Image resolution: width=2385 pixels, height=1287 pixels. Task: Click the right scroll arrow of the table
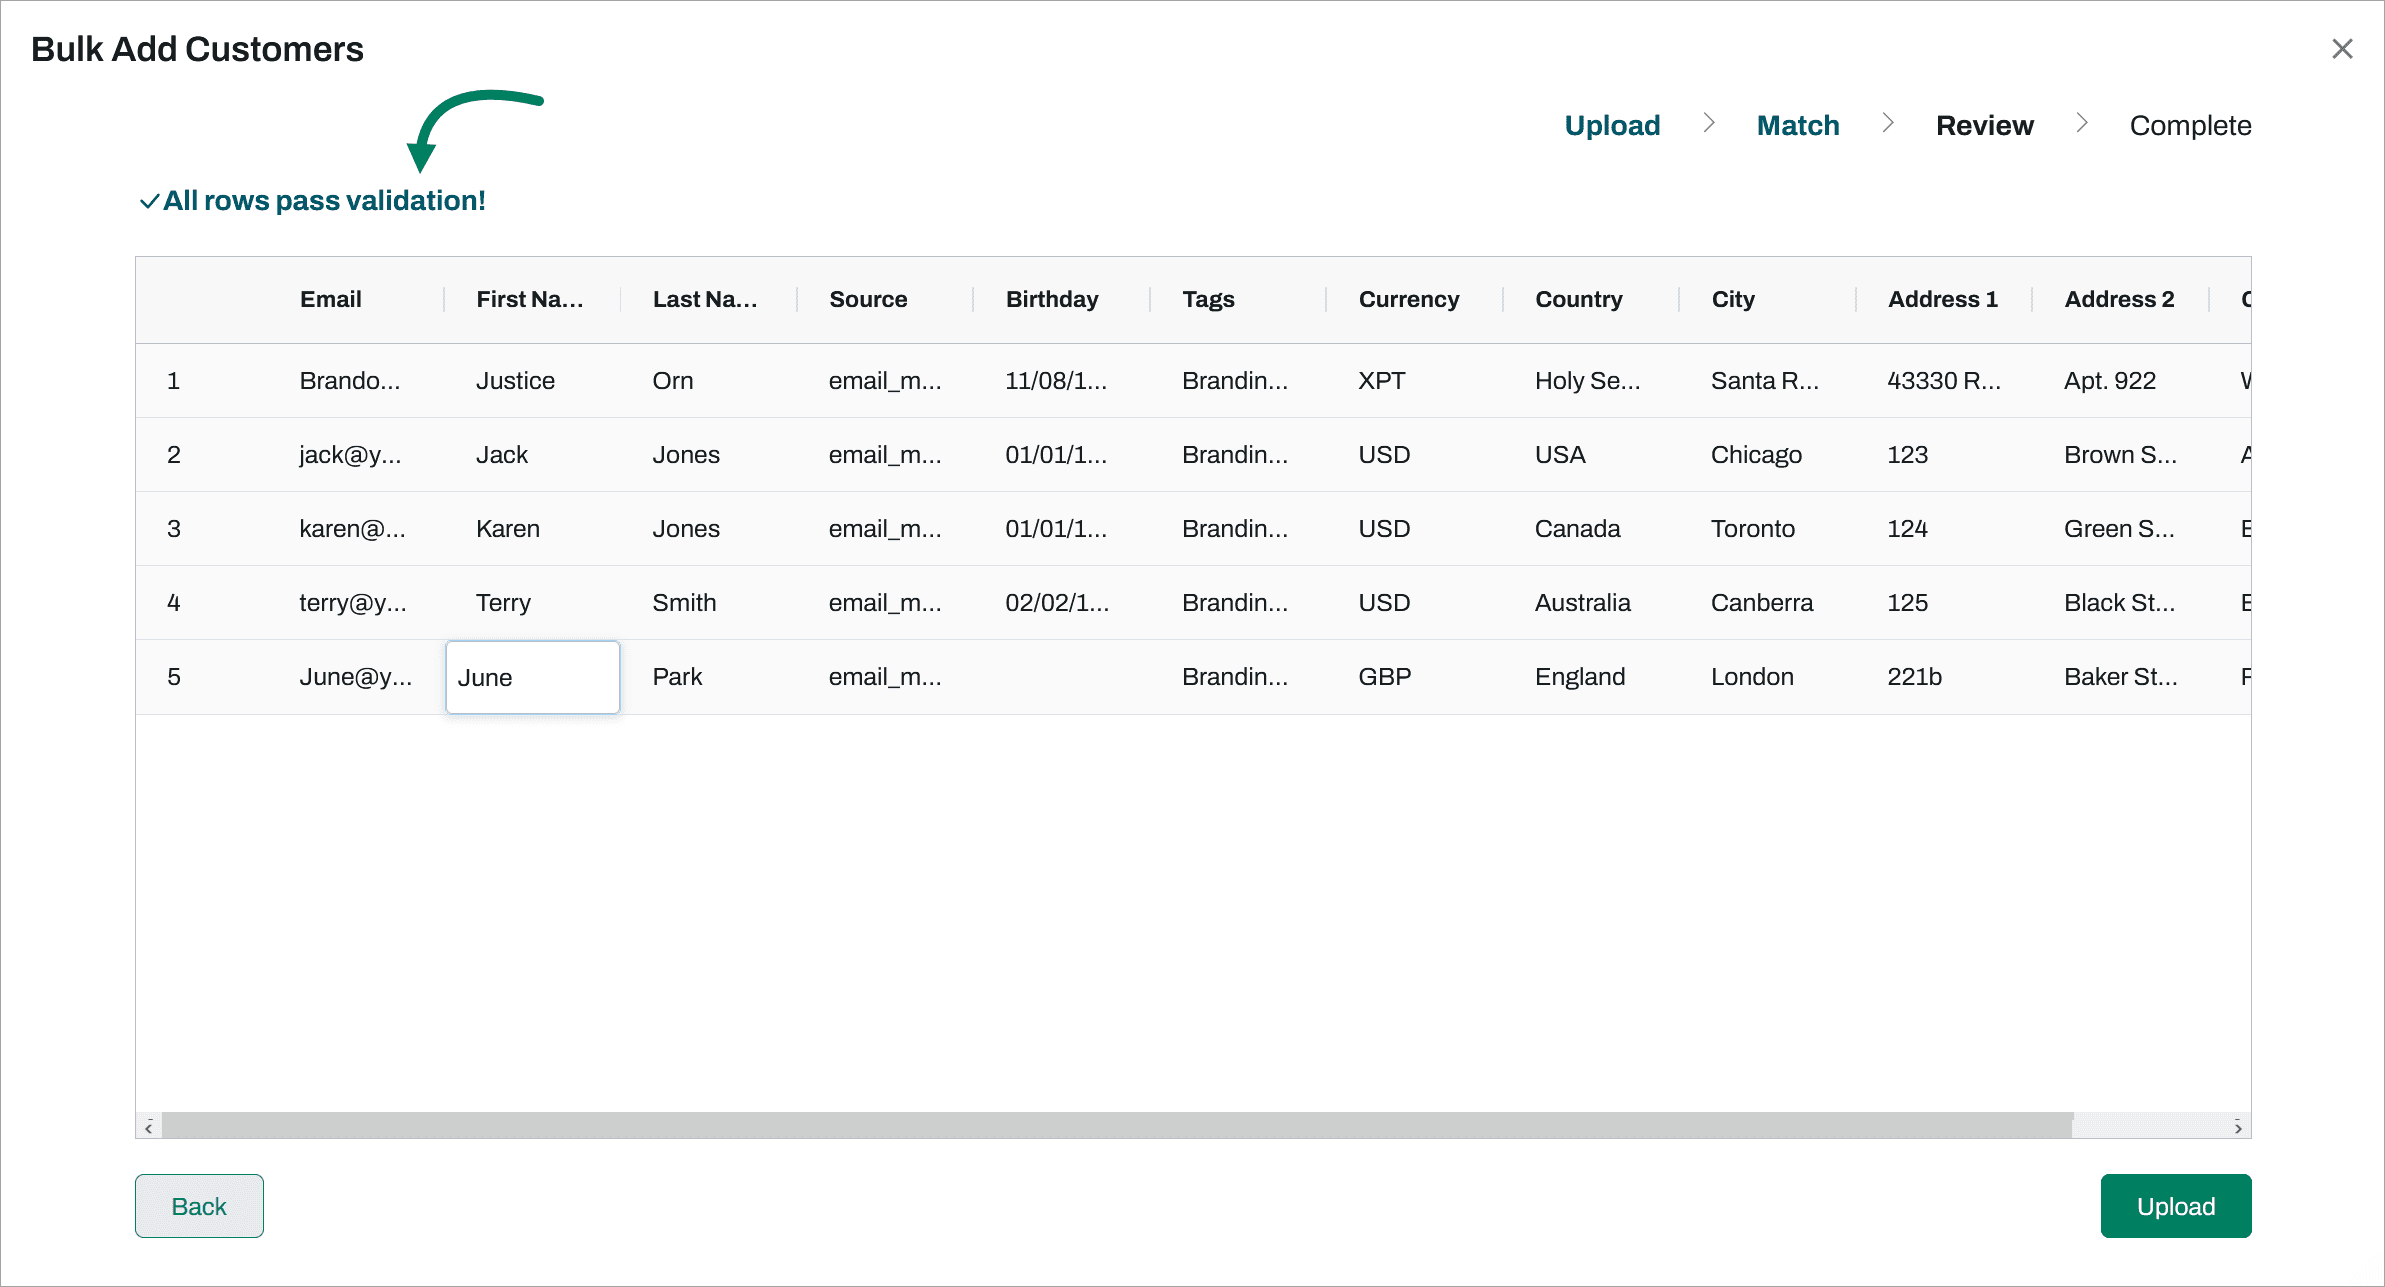tap(2239, 1127)
